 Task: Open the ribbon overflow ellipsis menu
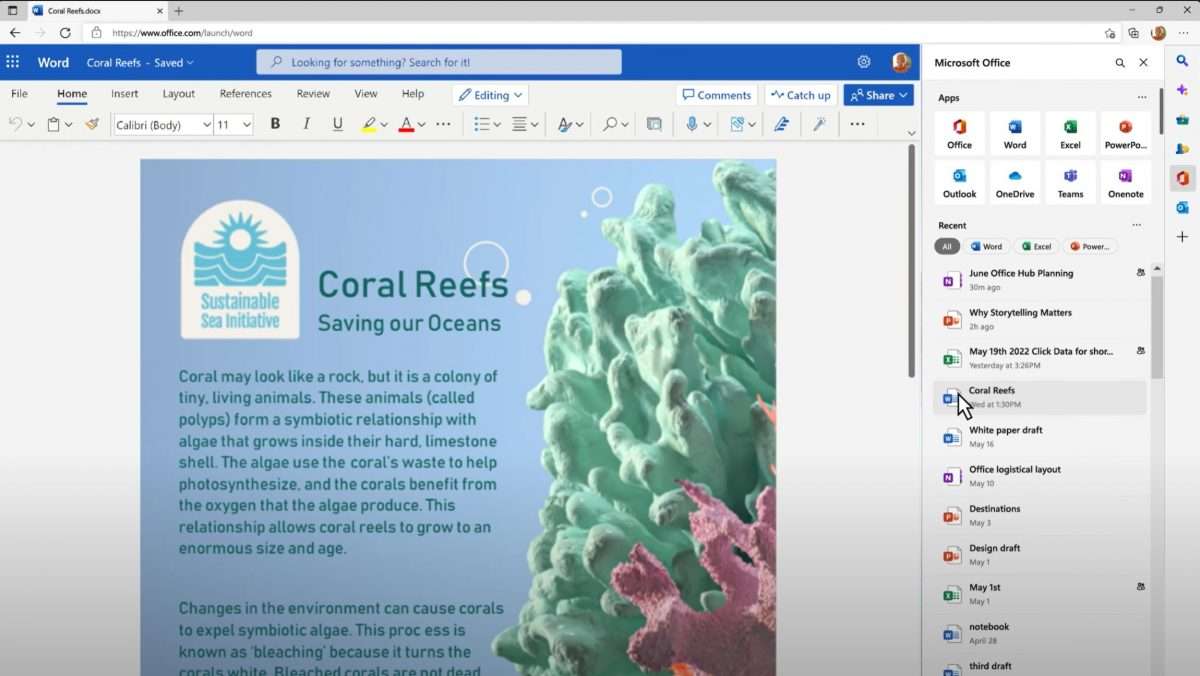pyautogui.click(x=857, y=124)
